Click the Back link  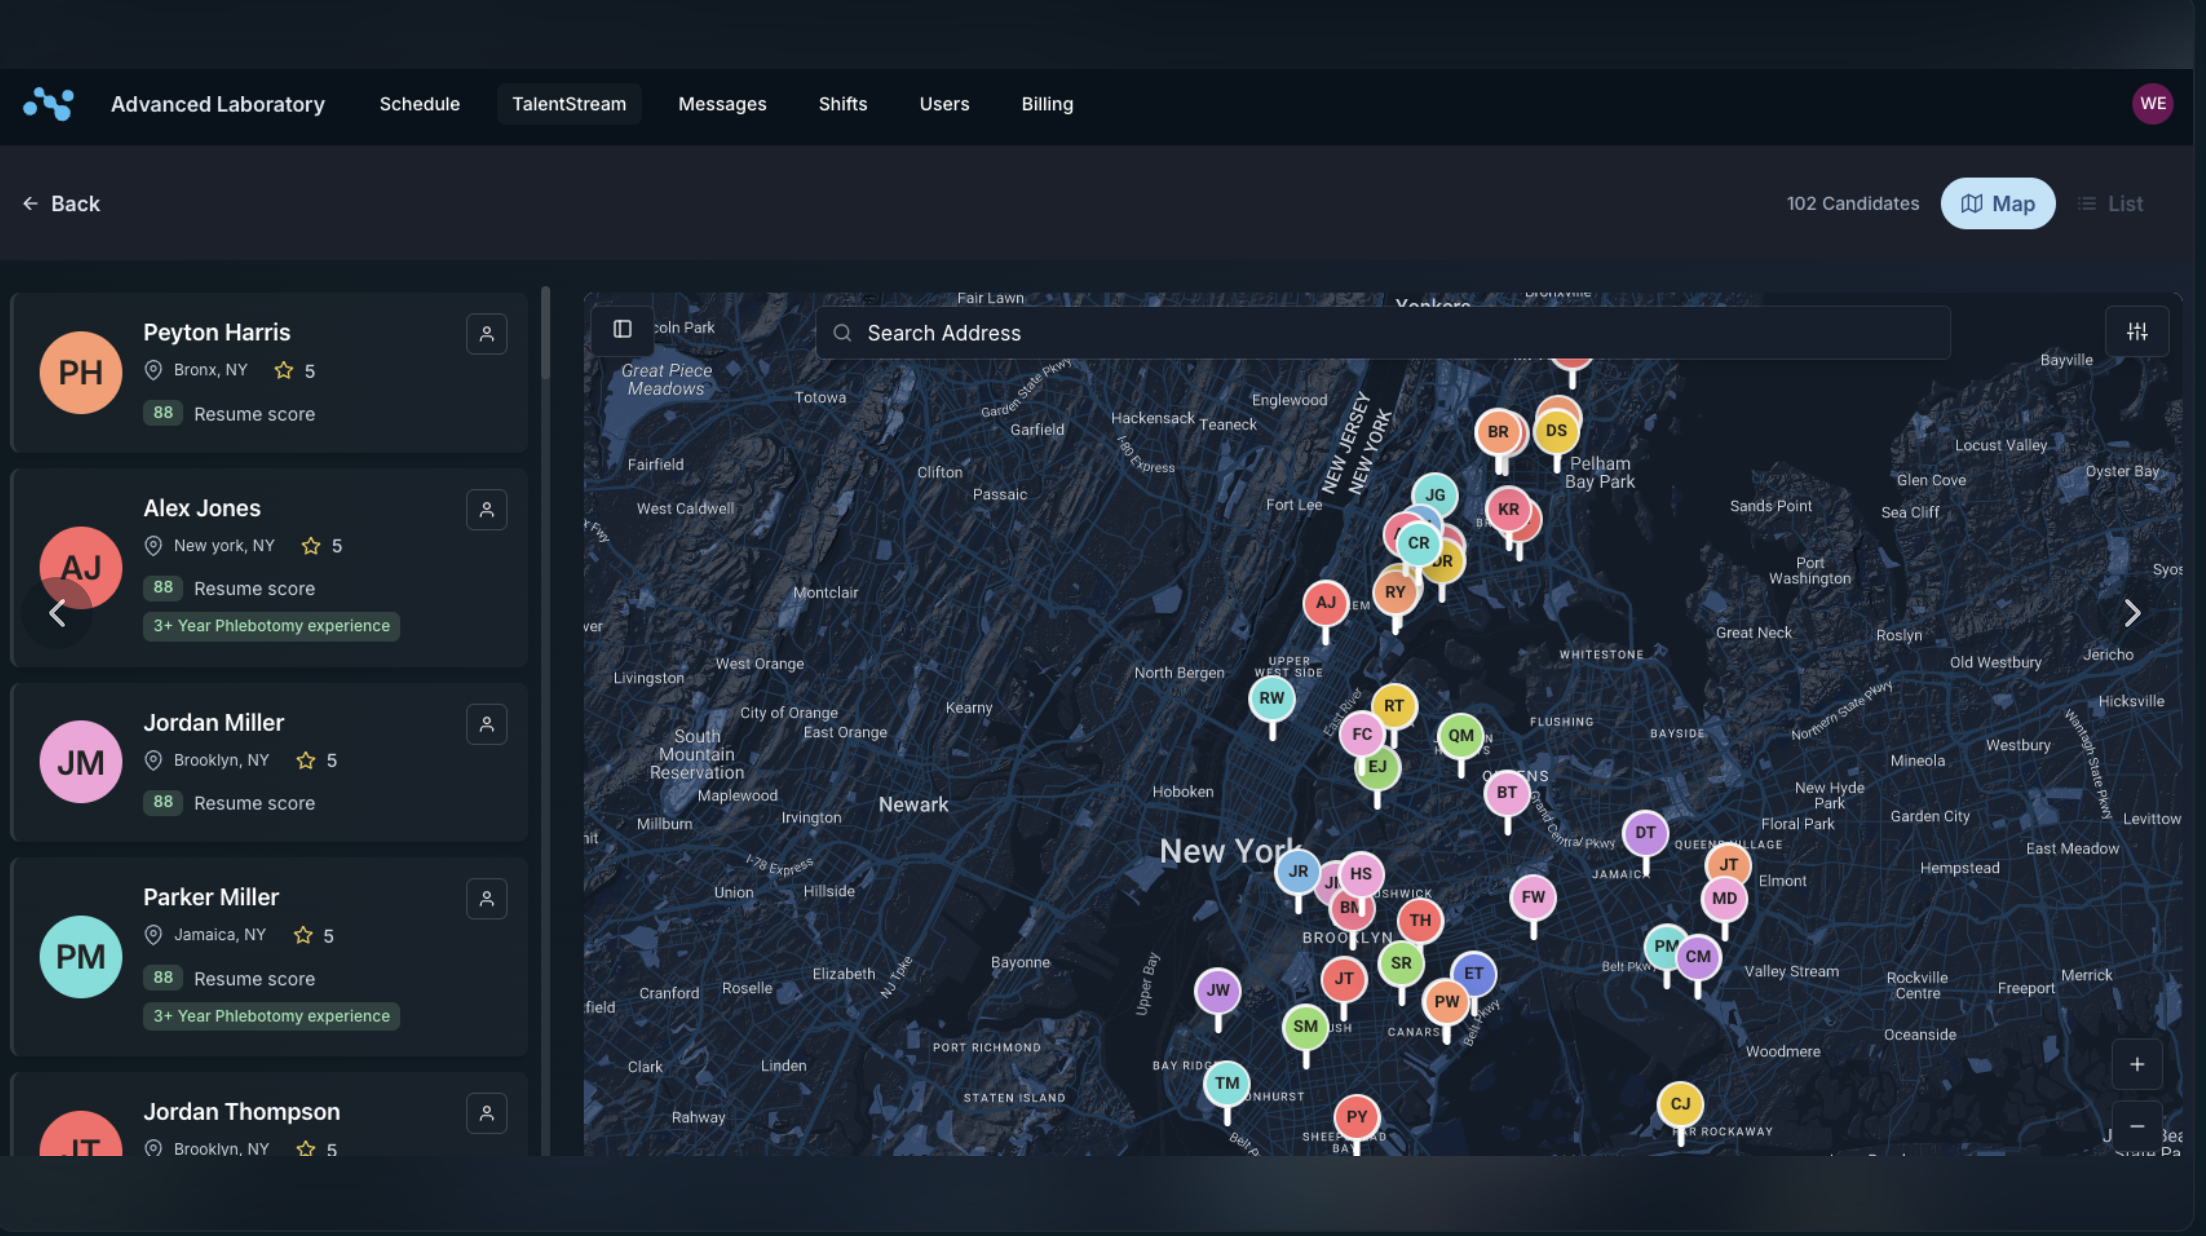coord(62,204)
